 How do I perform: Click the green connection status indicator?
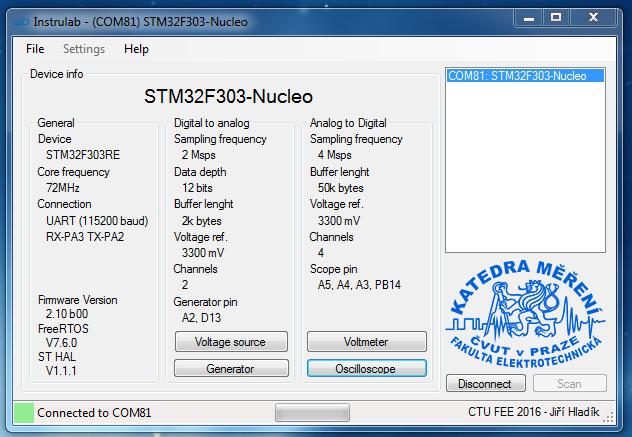(24, 413)
